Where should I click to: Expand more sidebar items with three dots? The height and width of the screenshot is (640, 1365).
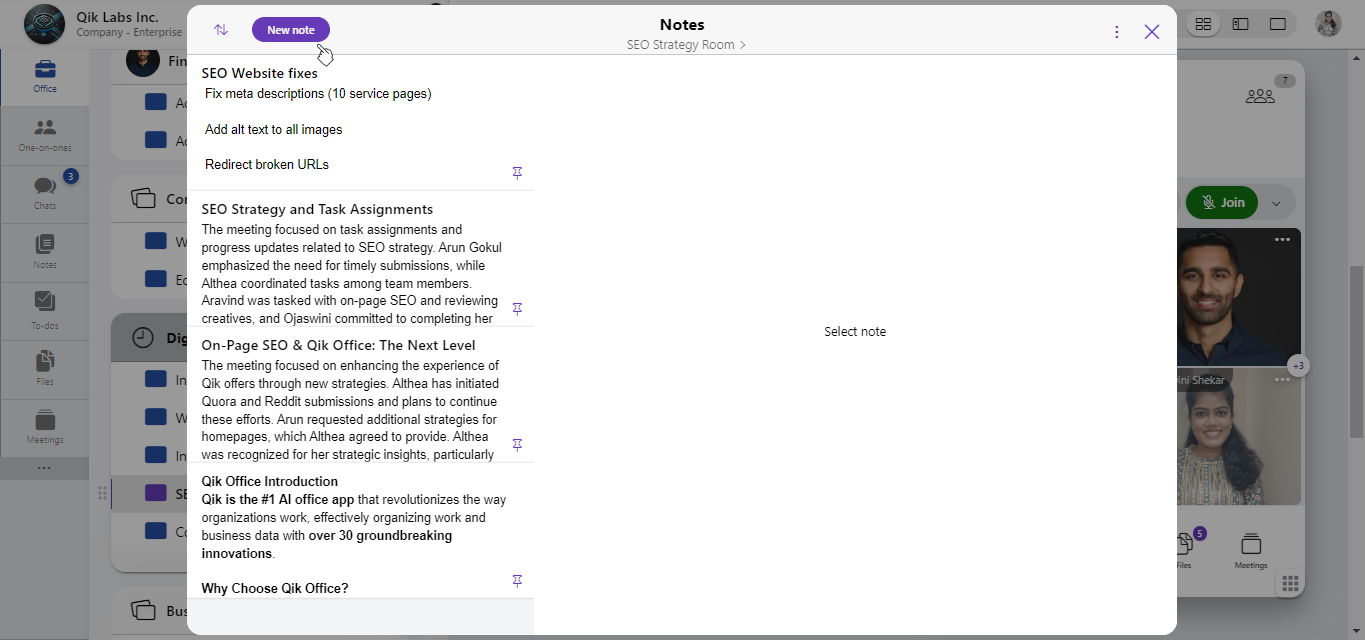click(x=44, y=468)
